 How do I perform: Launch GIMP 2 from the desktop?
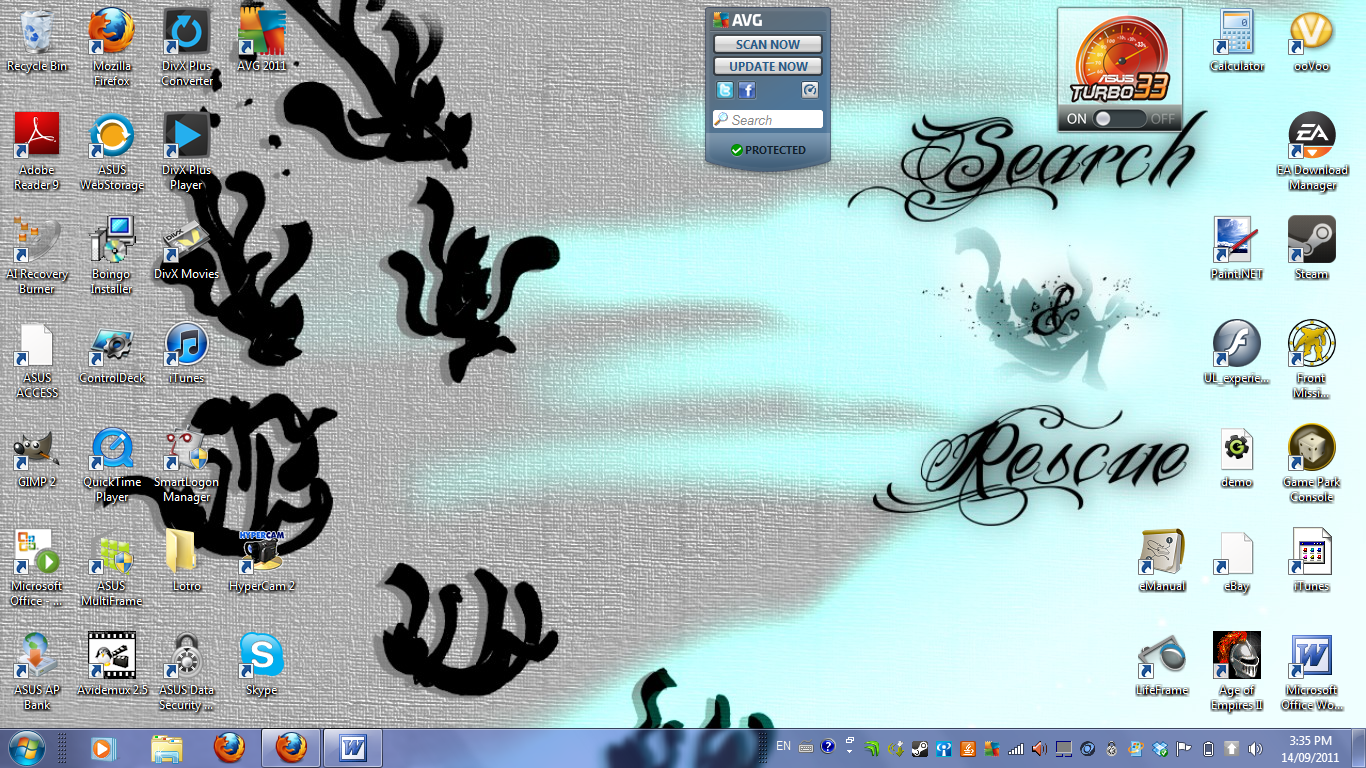[x=36, y=452]
